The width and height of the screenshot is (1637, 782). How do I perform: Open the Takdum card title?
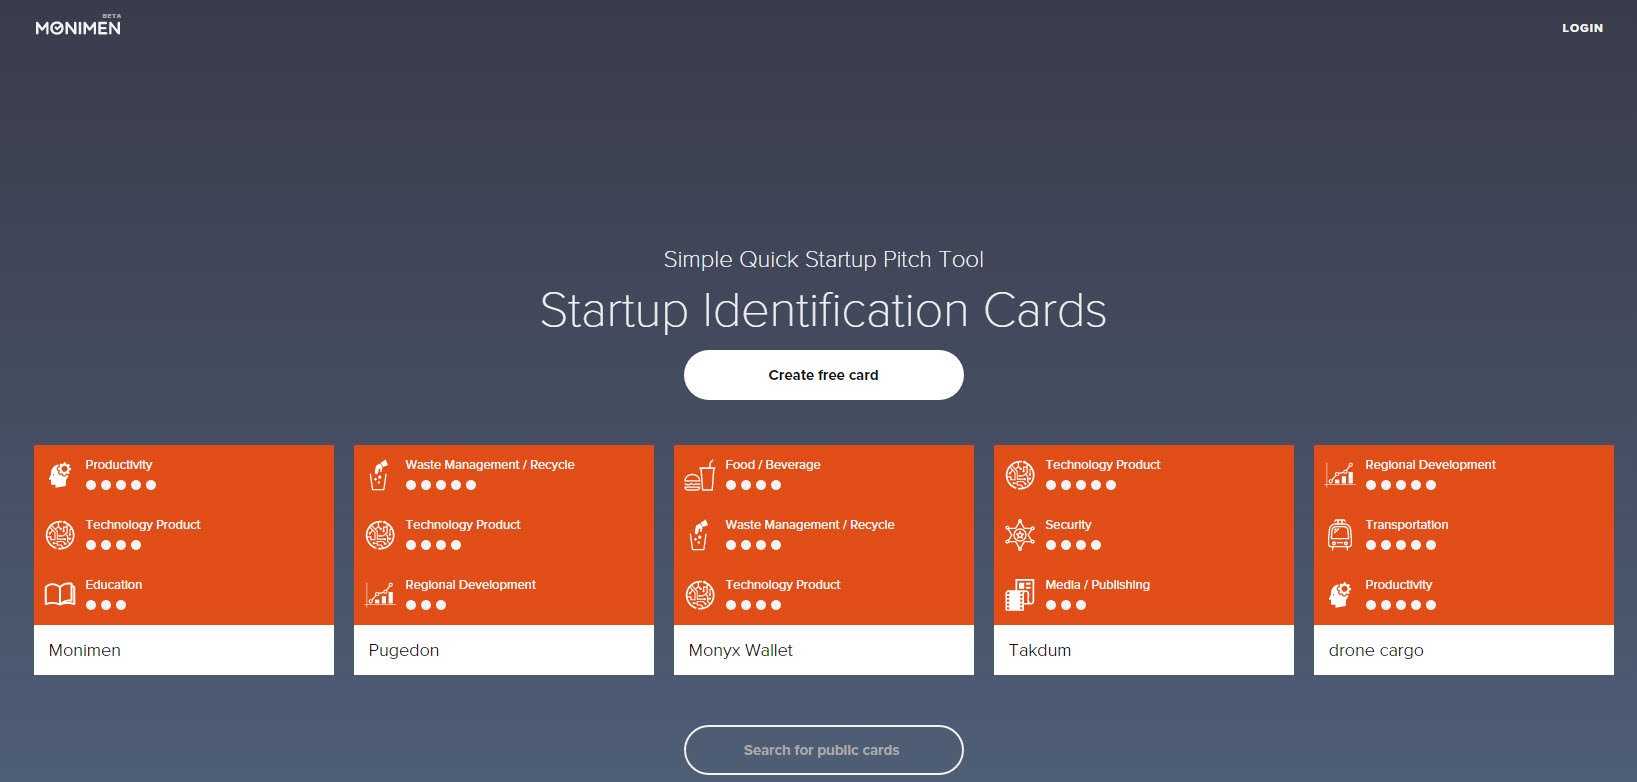[x=1040, y=650]
